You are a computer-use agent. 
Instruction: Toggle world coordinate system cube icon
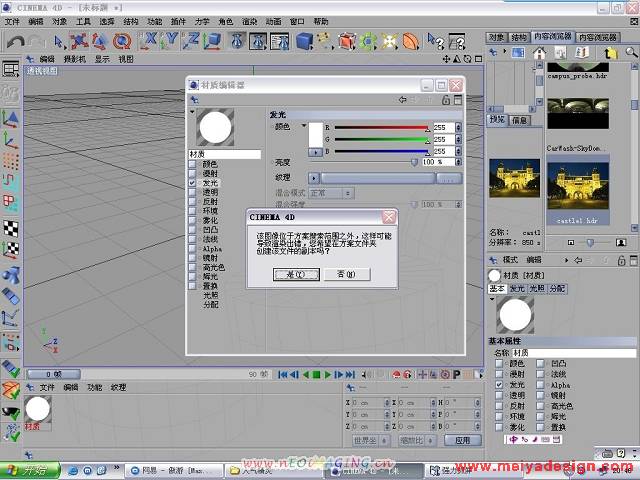(x=212, y=41)
